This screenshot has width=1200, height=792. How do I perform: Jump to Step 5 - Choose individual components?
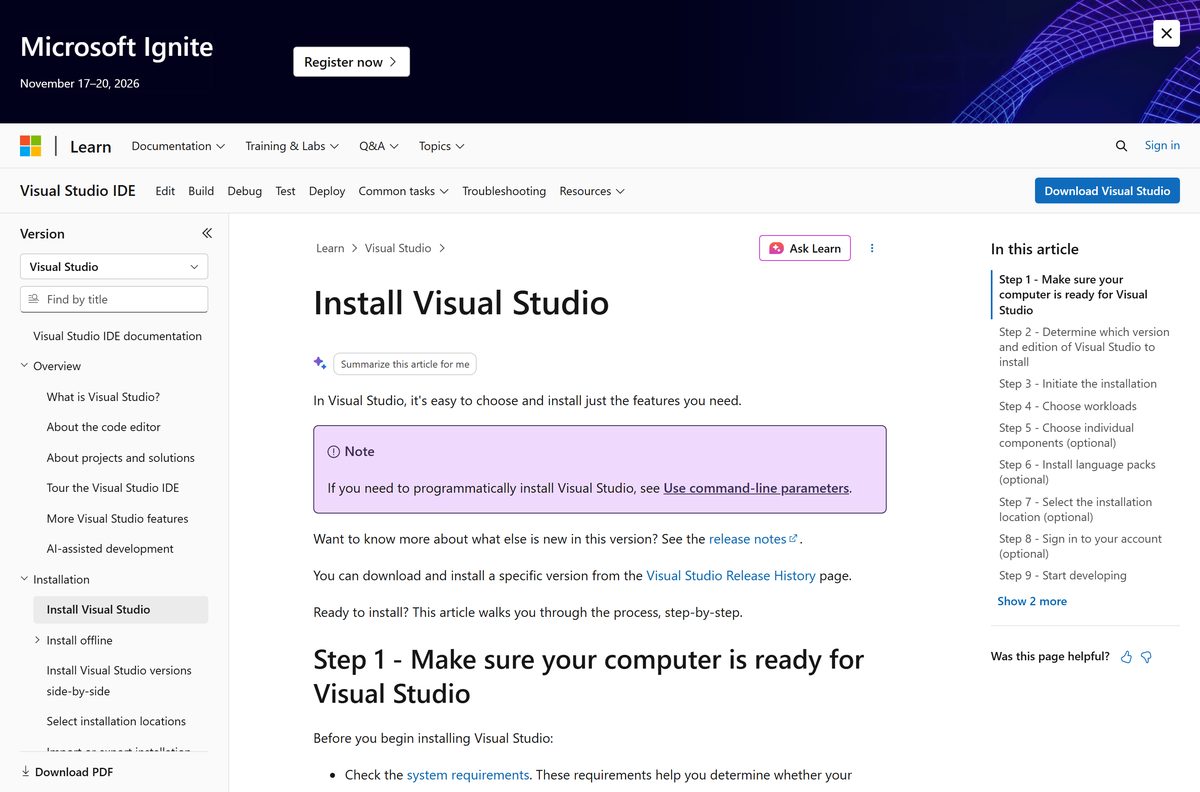(1066, 435)
